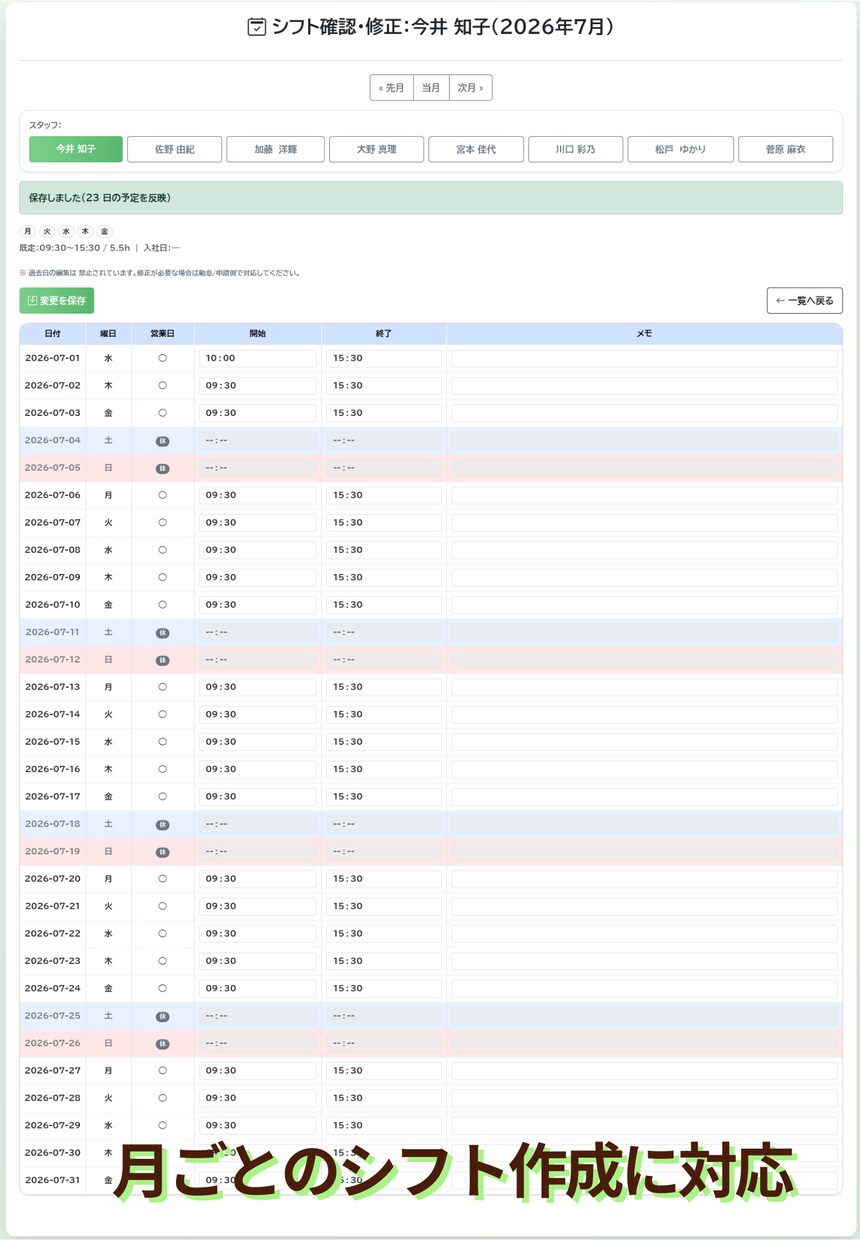Edit start time for 2026-07-10
The width and height of the screenshot is (860, 1240).
258,605
